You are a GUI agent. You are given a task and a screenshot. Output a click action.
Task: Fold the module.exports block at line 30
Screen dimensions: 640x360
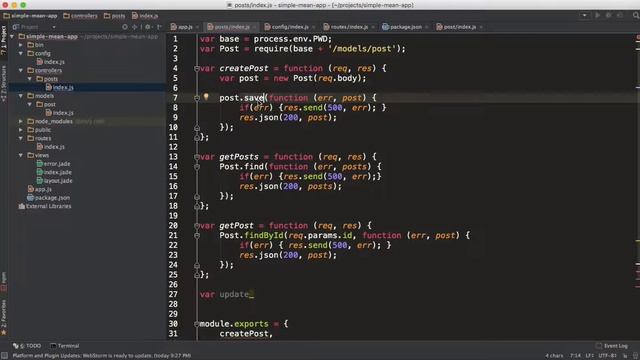click(197, 324)
